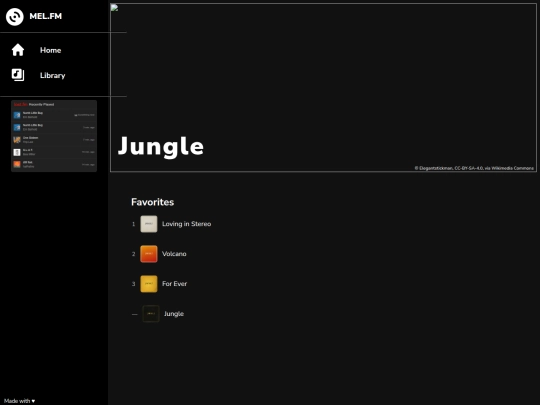Open the Library navigation label
This screenshot has width=540, height=405.
tap(53, 75)
